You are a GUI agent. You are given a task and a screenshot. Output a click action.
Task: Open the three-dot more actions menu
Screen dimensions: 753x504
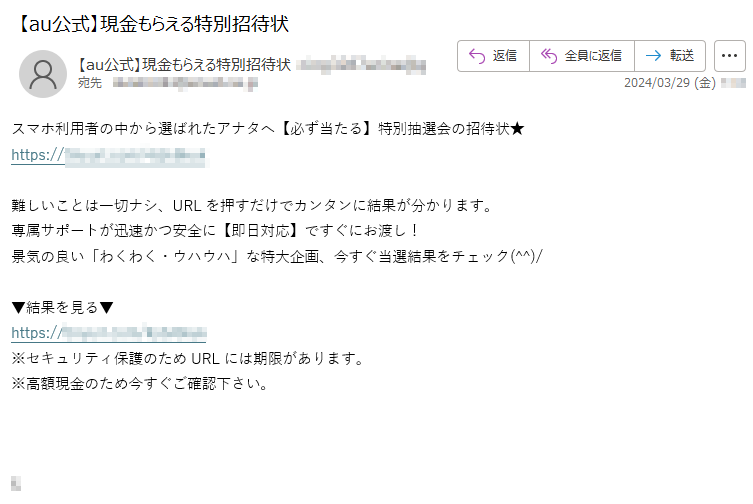(729, 56)
